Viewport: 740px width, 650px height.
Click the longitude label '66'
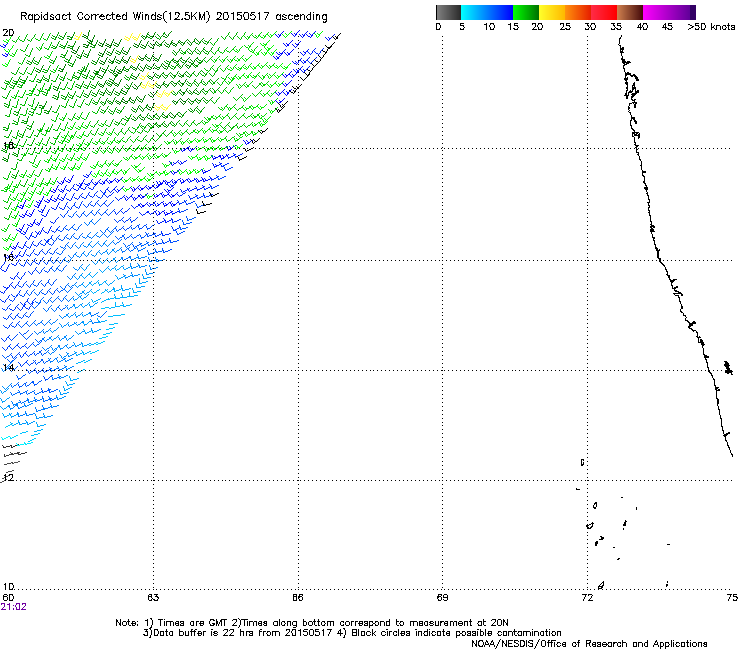pos(298,598)
